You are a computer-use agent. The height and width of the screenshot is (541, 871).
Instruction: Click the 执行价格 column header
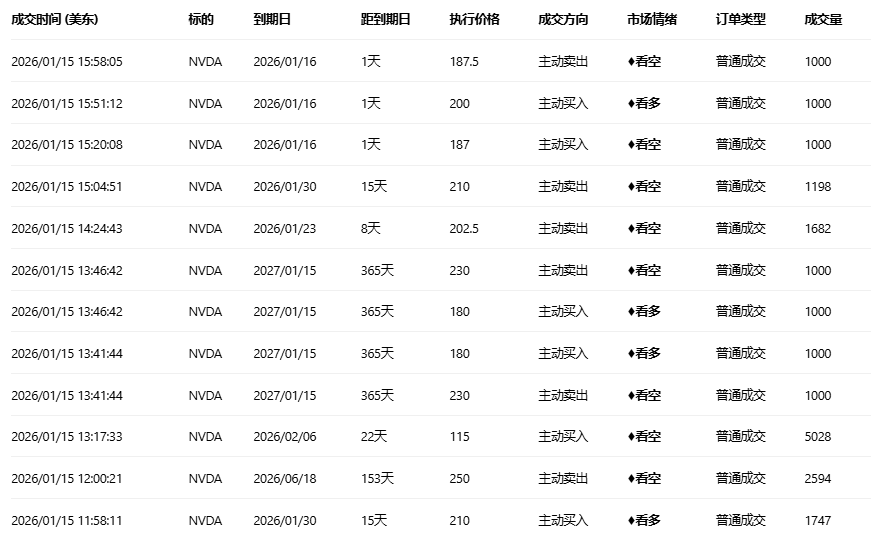474,20
